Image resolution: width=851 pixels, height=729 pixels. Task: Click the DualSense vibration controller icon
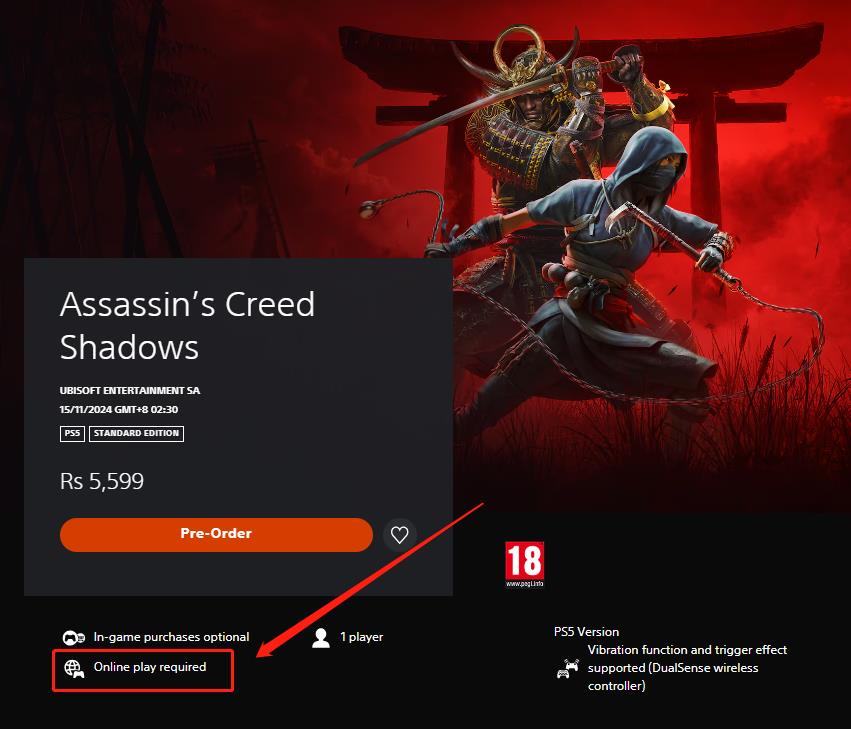568,668
